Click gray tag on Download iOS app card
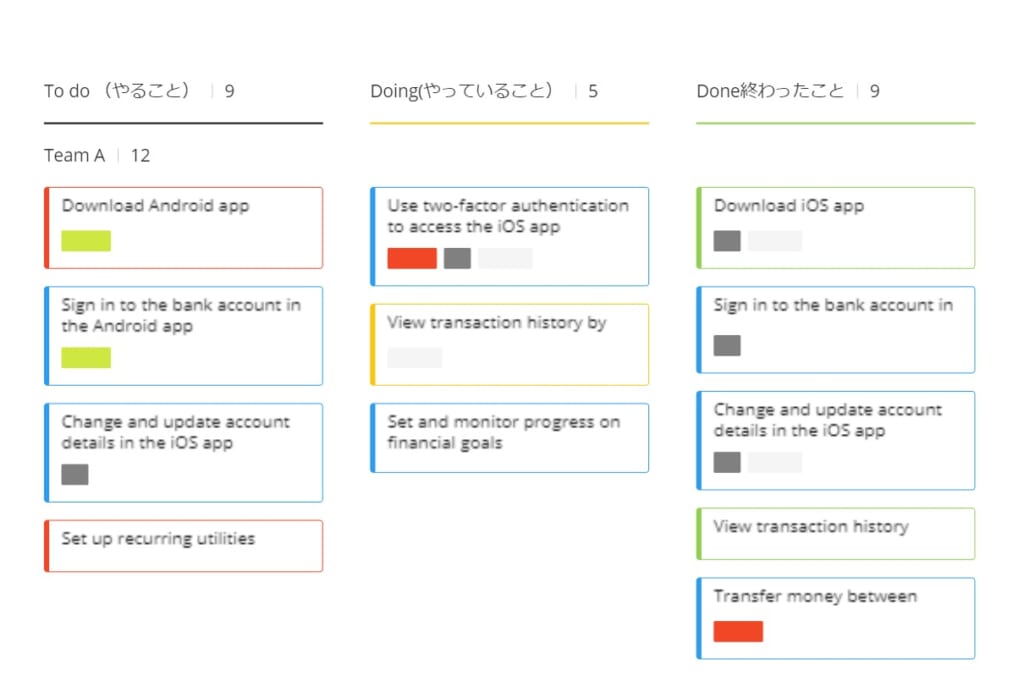 727,241
